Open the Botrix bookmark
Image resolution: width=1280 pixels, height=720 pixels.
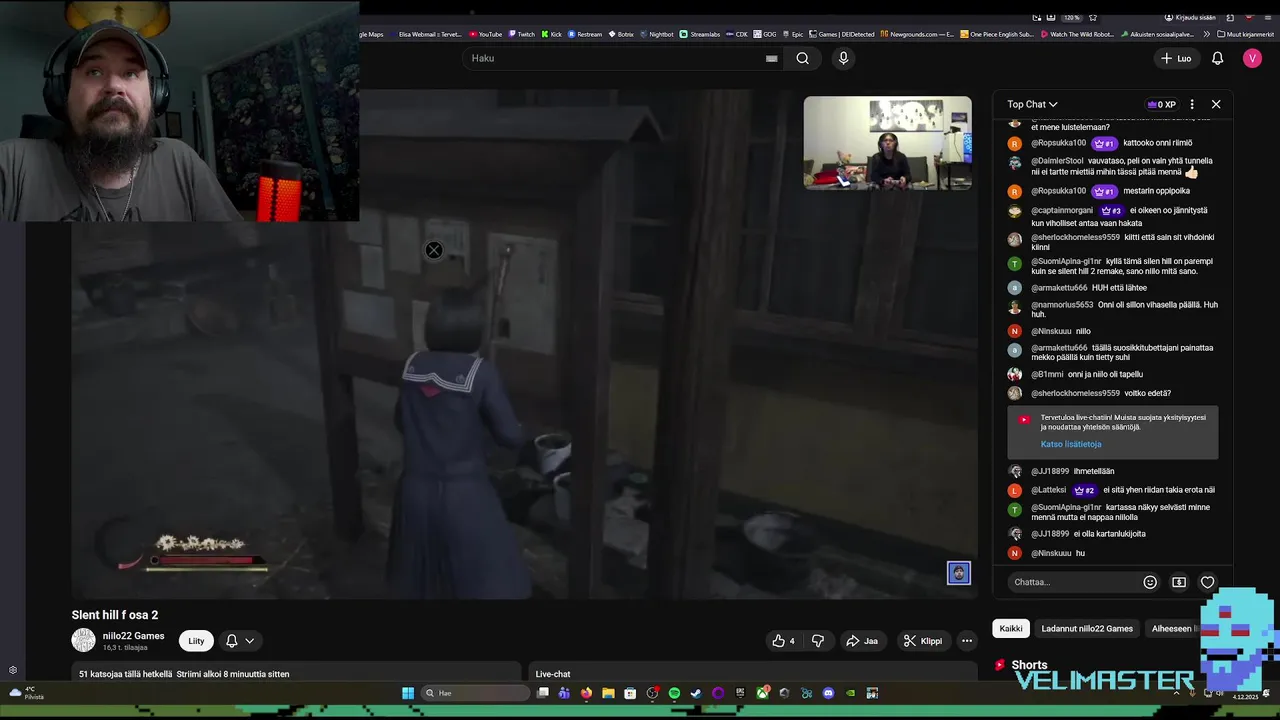(621, 34)
